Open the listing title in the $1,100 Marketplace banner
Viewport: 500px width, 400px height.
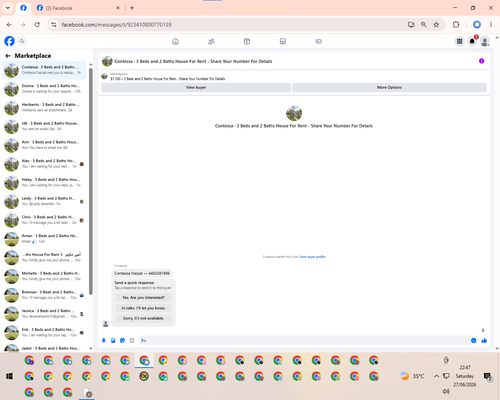click(168, 79)
